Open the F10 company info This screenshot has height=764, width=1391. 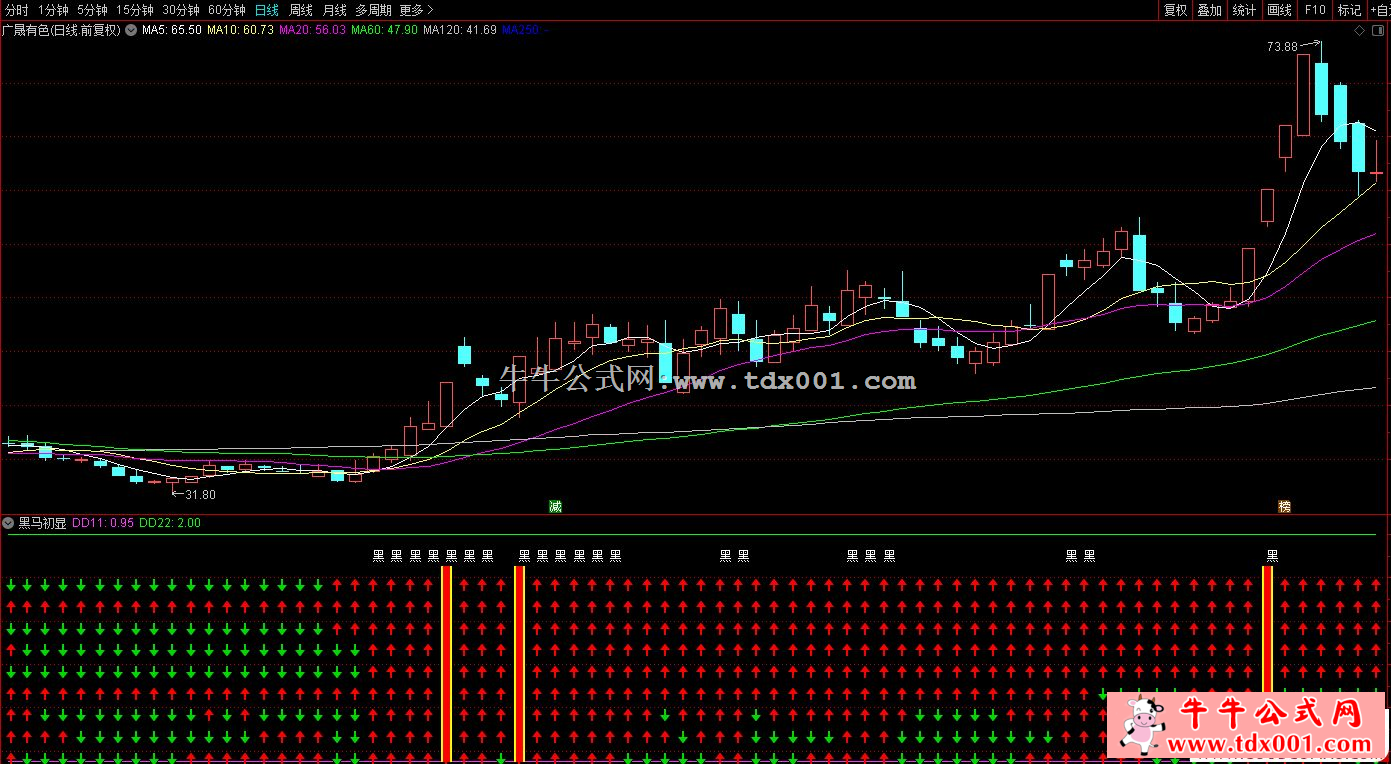pyautogui.click(x=1314, y=10)
